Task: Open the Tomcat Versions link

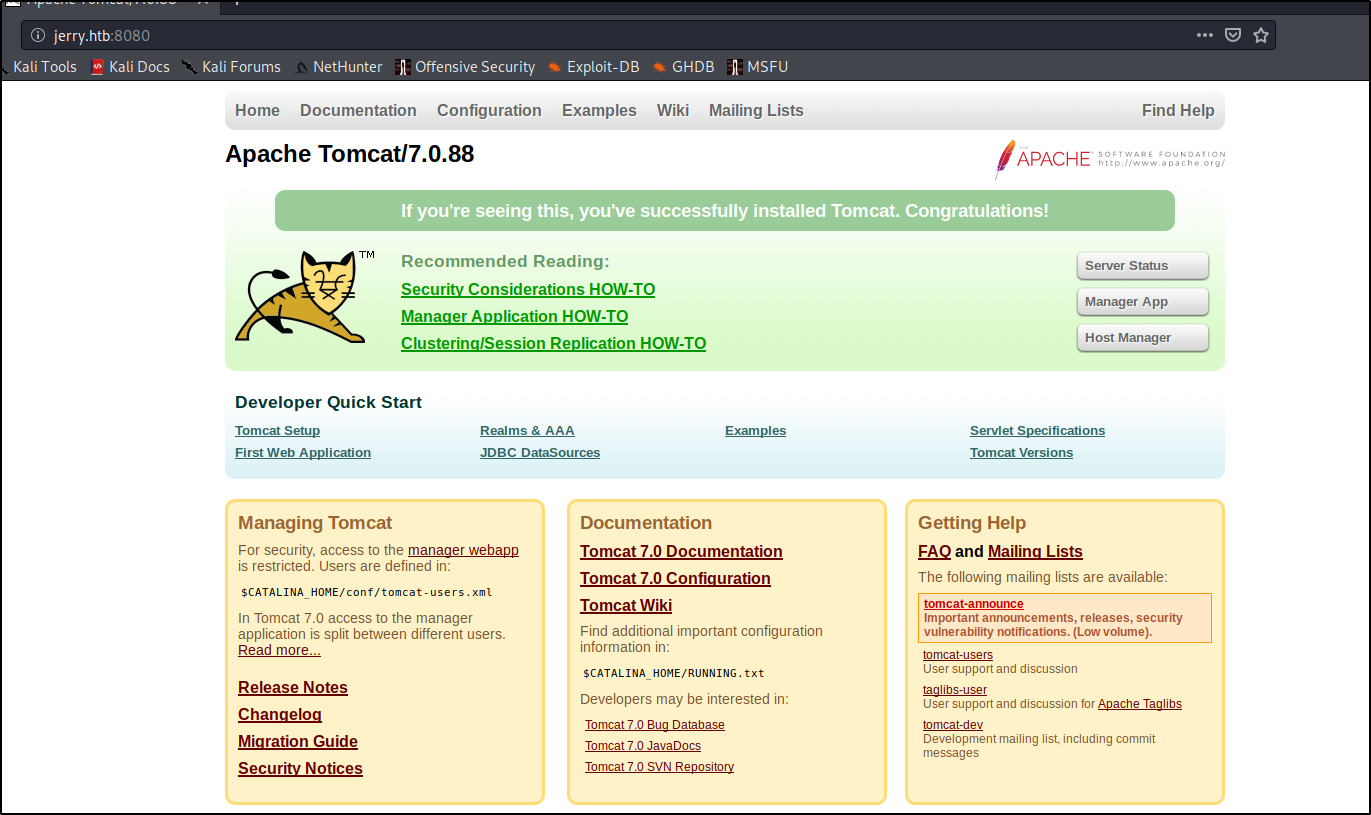Action: pos(1021,453)
